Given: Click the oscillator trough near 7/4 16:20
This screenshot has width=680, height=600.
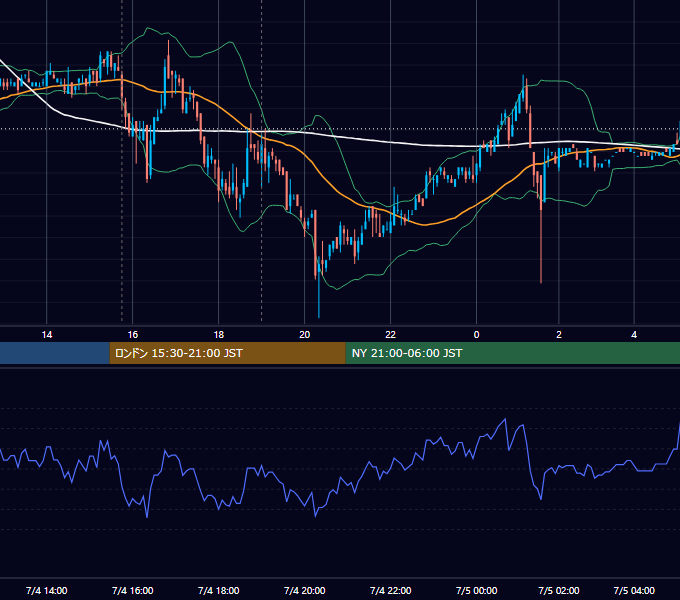Looking at the screenshot, I should click(147, 517).
